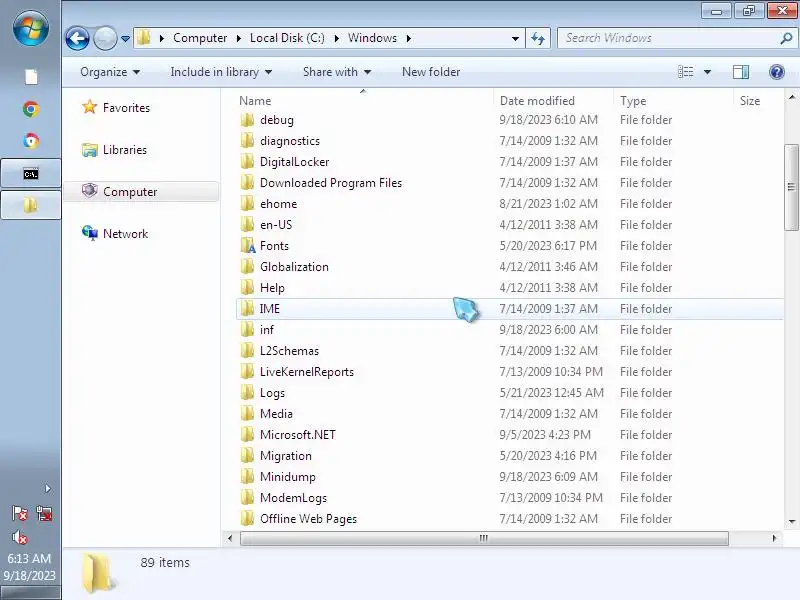Select the Microsoft.NET folder name
Screen dimensions: 800x600
[297, 435]
